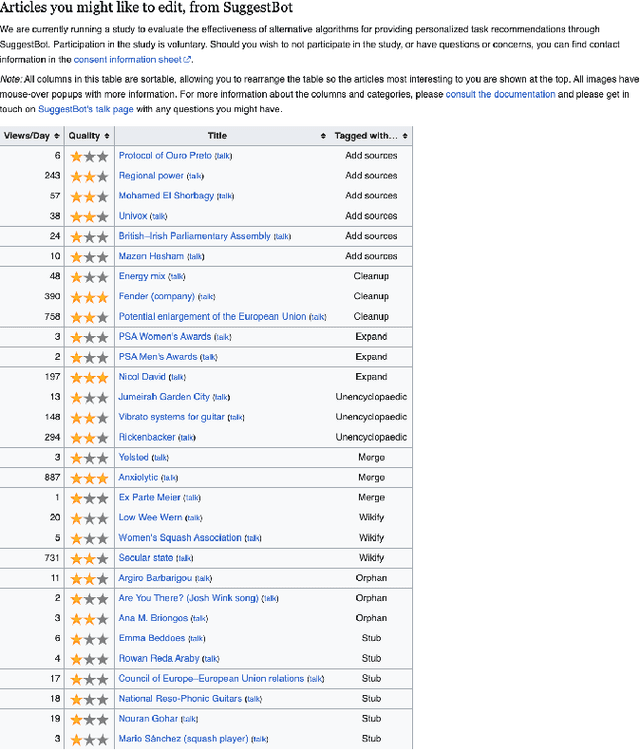Open the Council of Europe–European Union relations article
The width and height of the screenshot is (640, 750).
point(211,679)
